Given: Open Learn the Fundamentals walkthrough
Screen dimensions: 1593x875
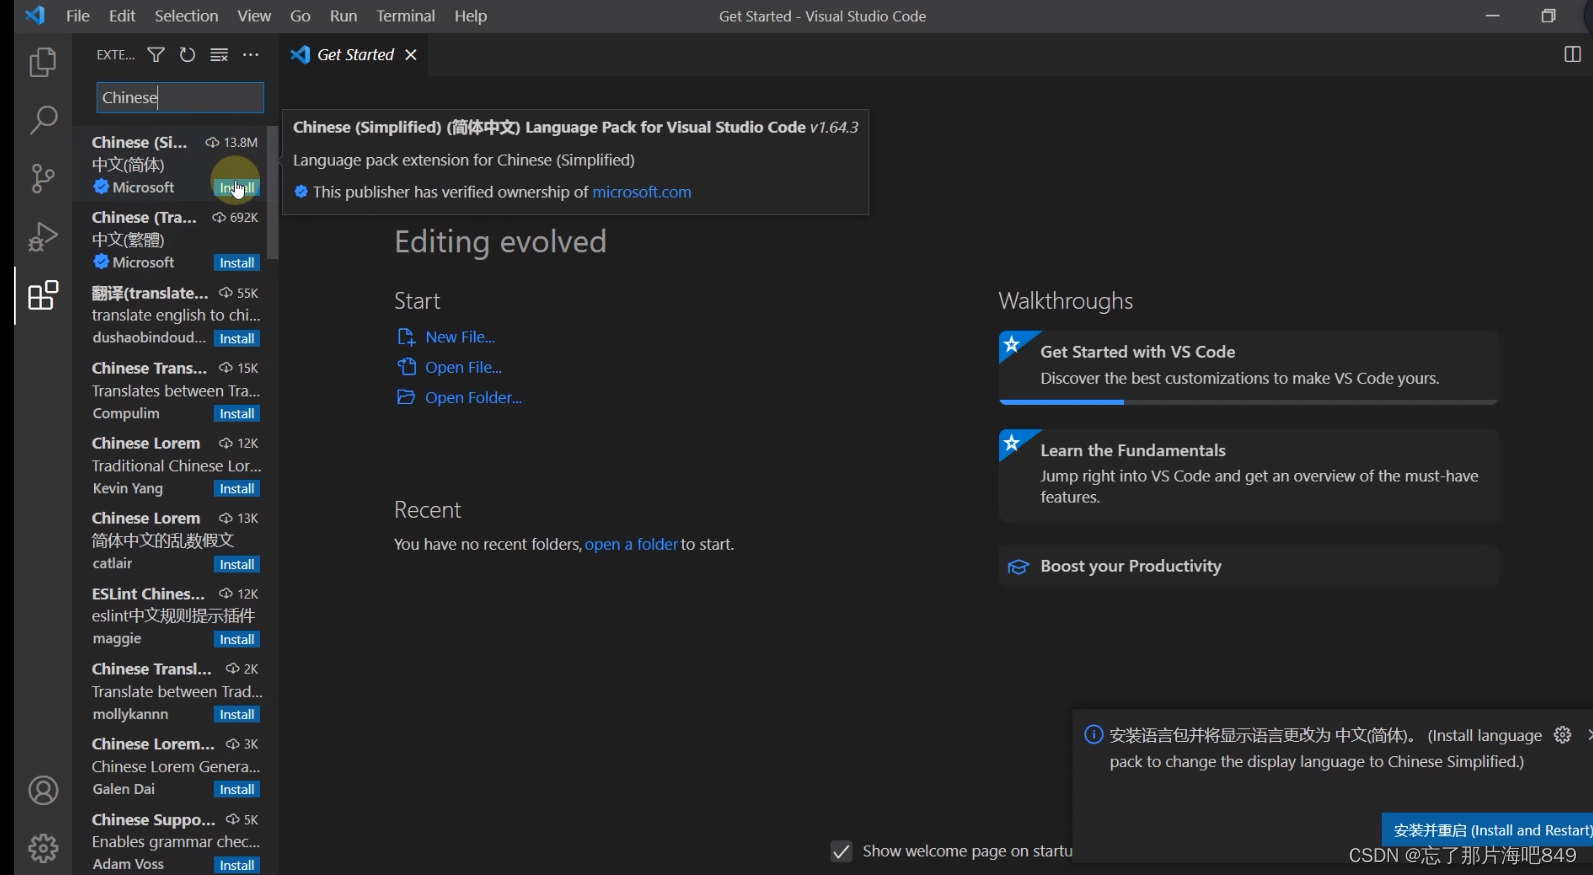Looking at the screenshot, I should click(x=1248, y=475).
